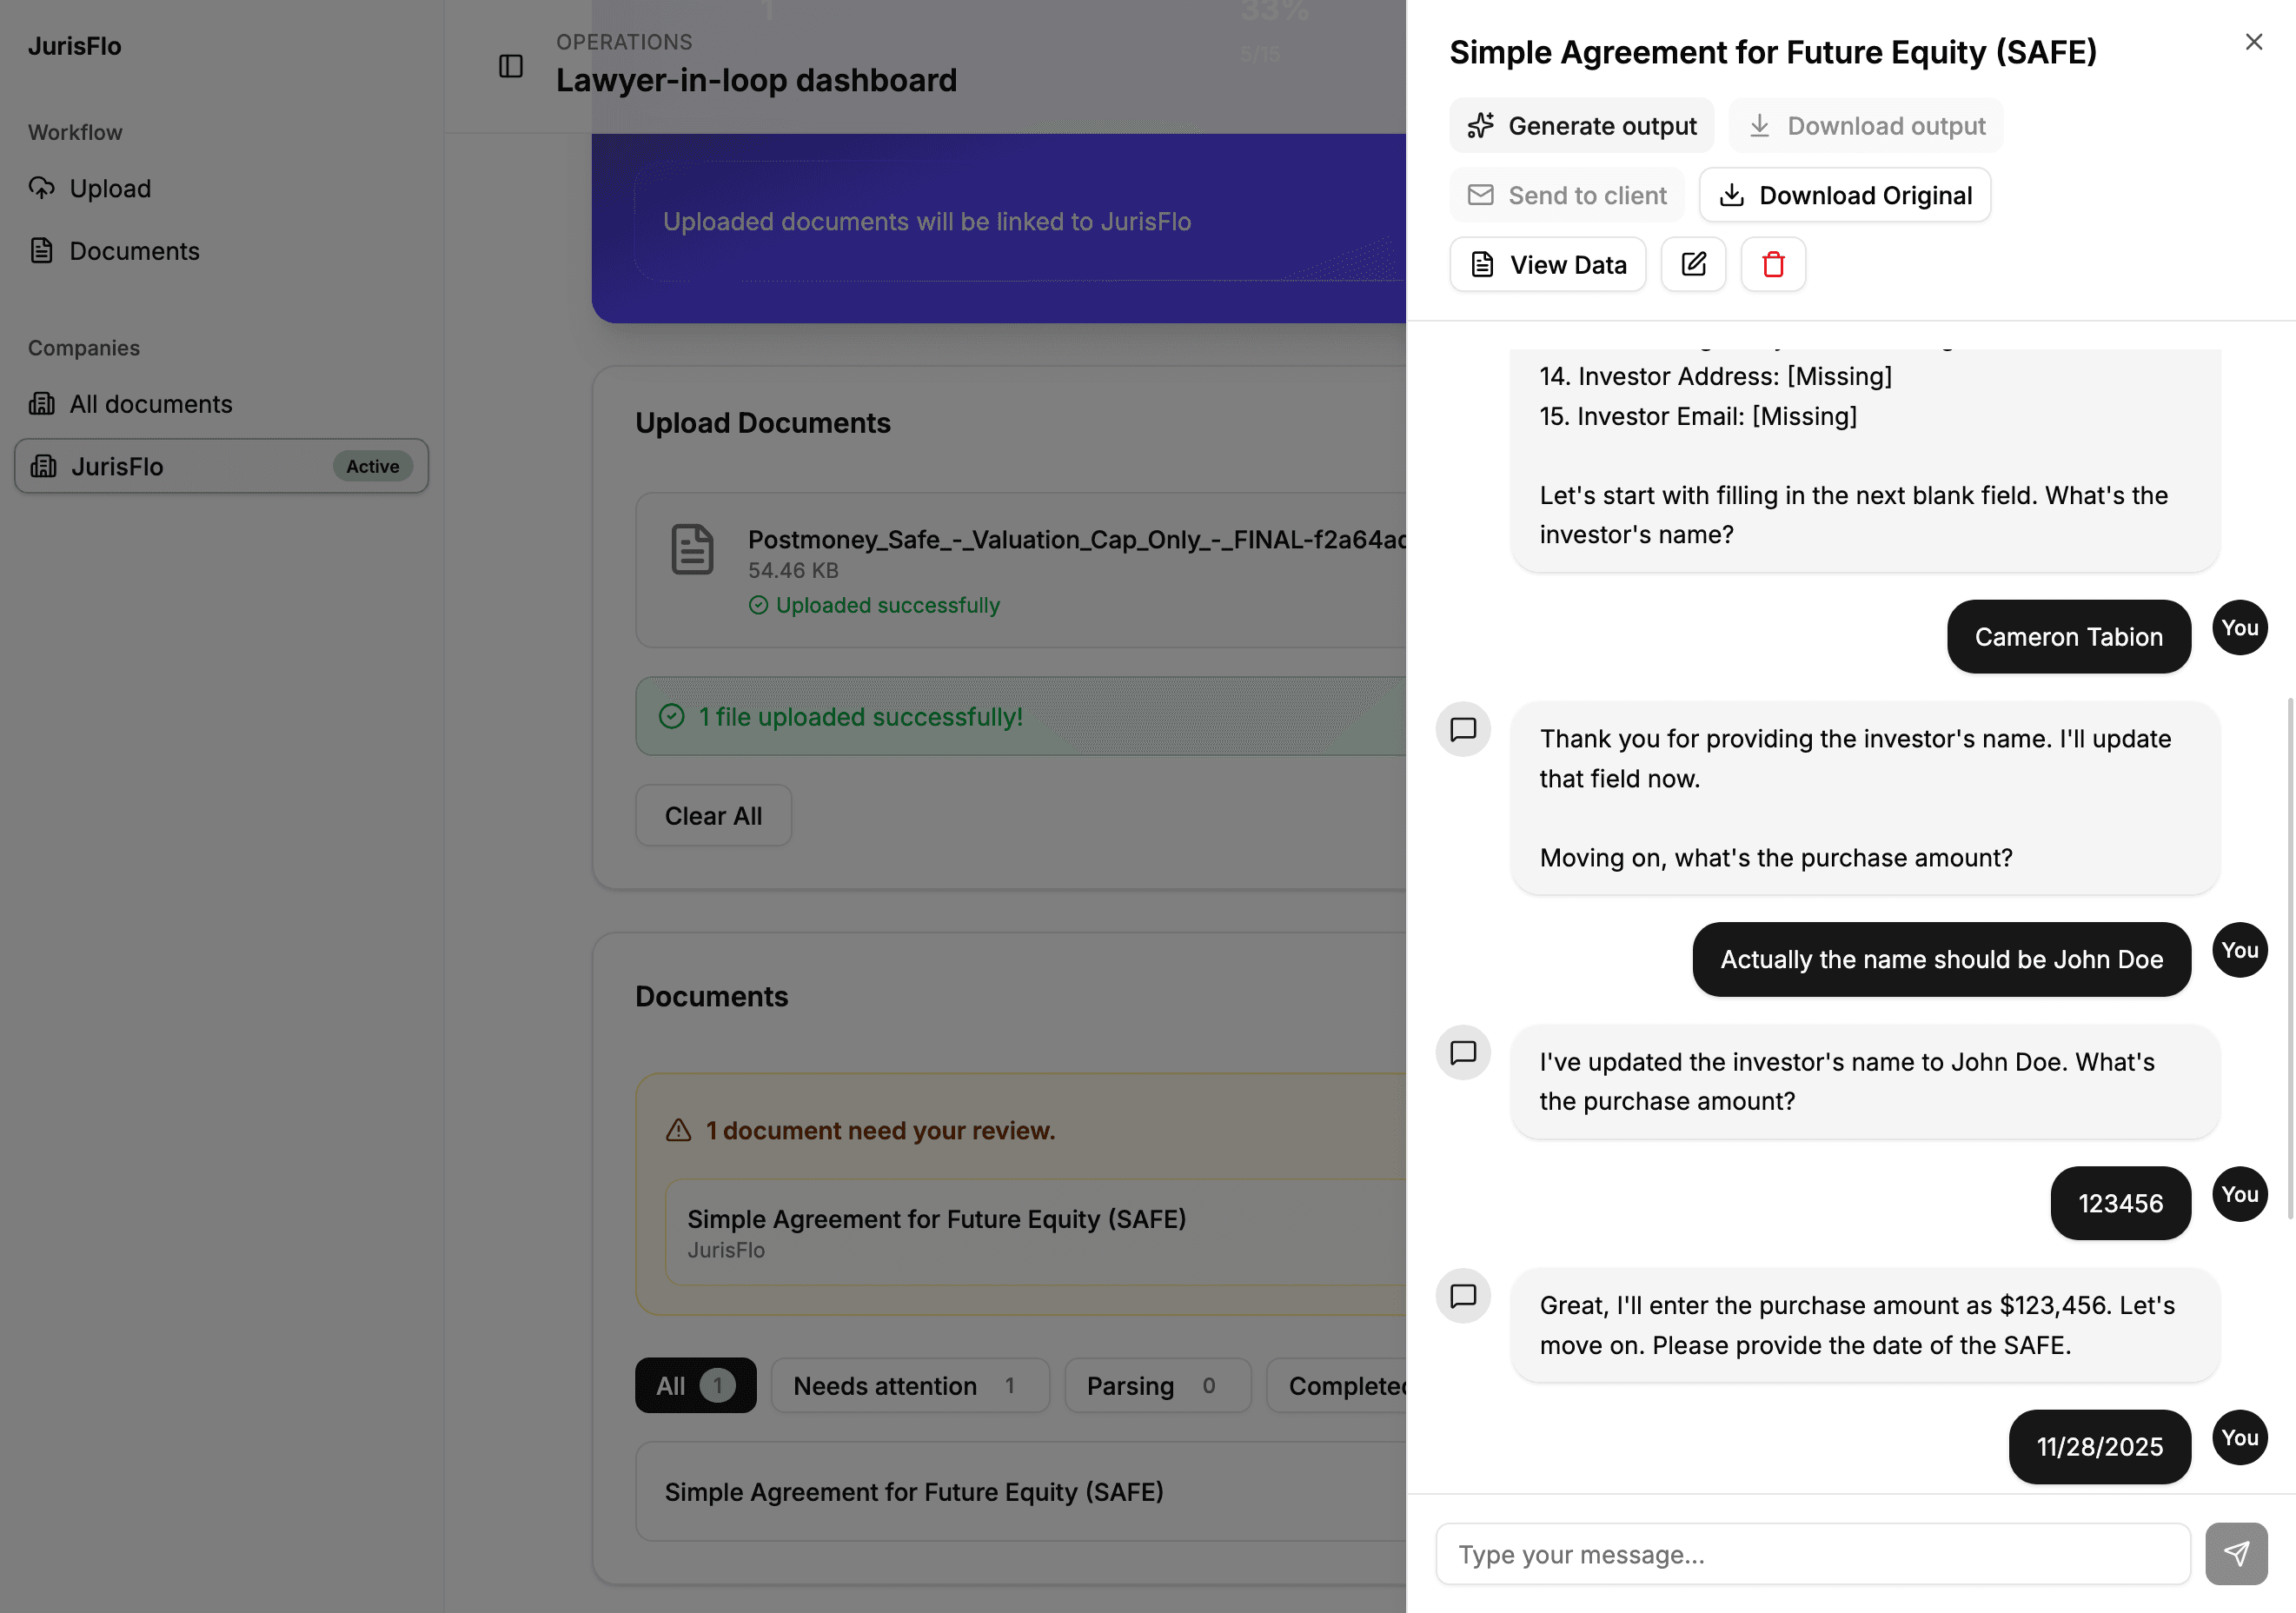This screenshot has width=2296, height=1613.
Task: Toggle the sidebar panel icon beside OPERATIONS
Action: coord(511,66)
